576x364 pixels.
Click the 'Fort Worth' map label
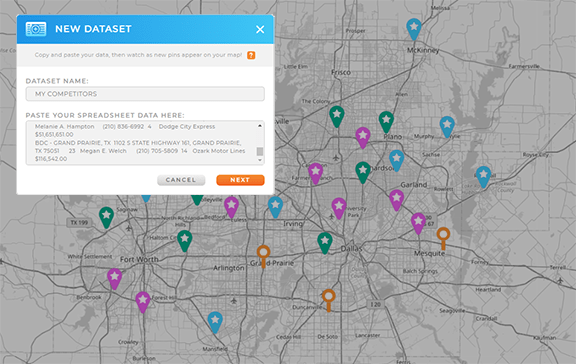click(x=139, y=259)
